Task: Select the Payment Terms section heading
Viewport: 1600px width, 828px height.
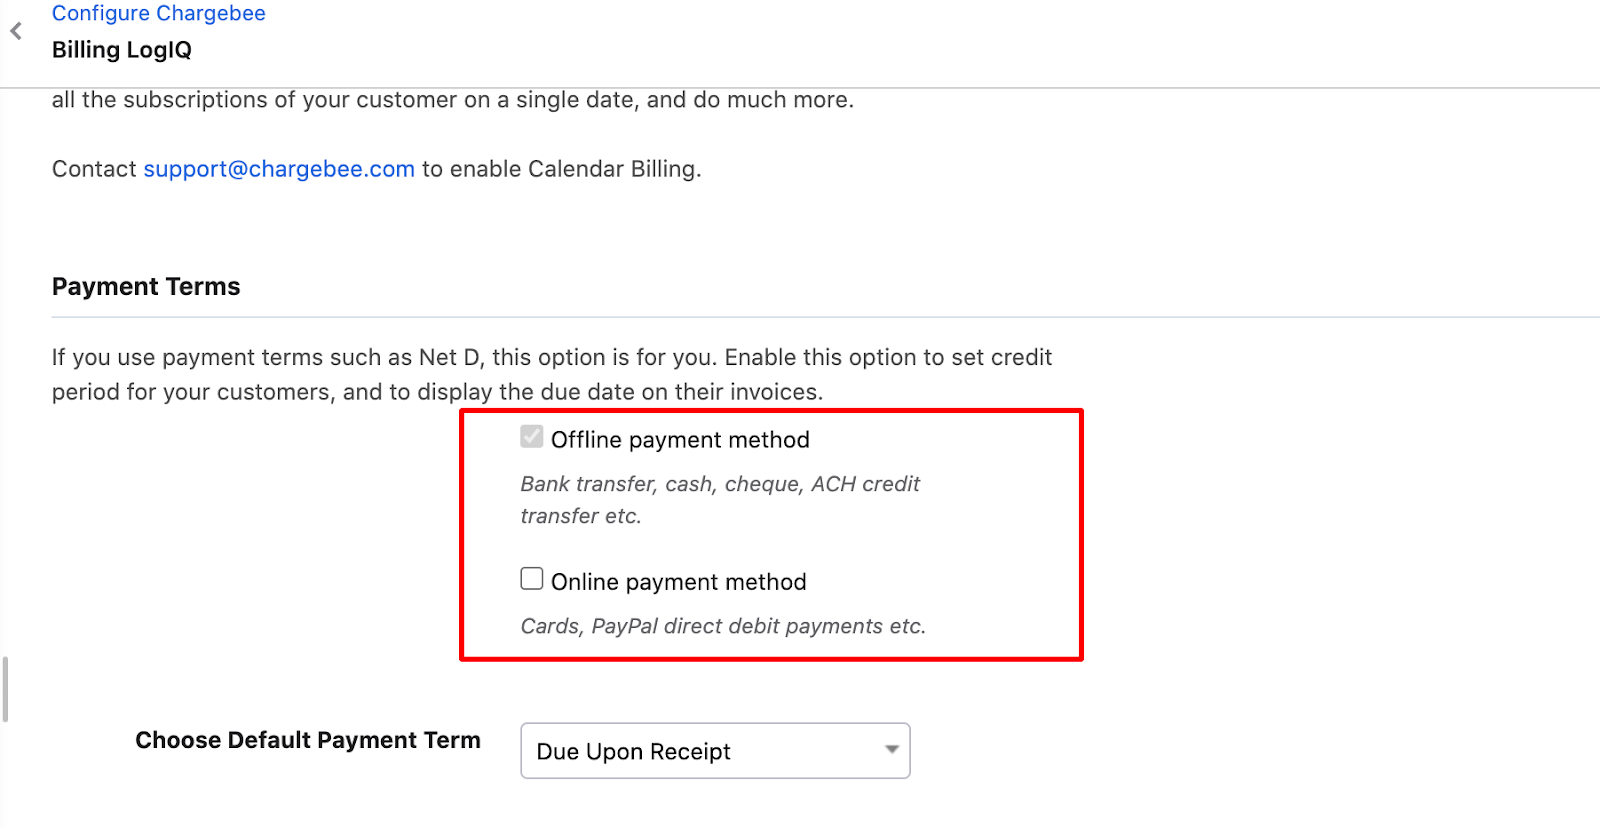Action: click(146, 287)
